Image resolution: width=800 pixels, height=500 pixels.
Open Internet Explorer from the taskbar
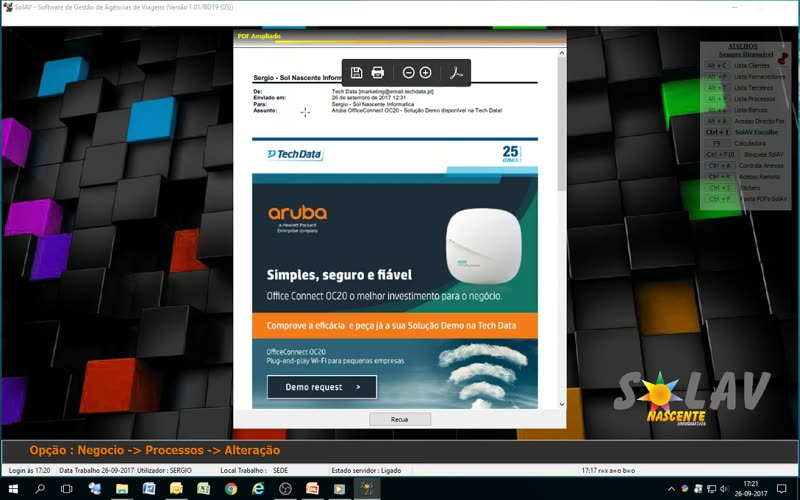pyautogui.click(x=259, y=489)
